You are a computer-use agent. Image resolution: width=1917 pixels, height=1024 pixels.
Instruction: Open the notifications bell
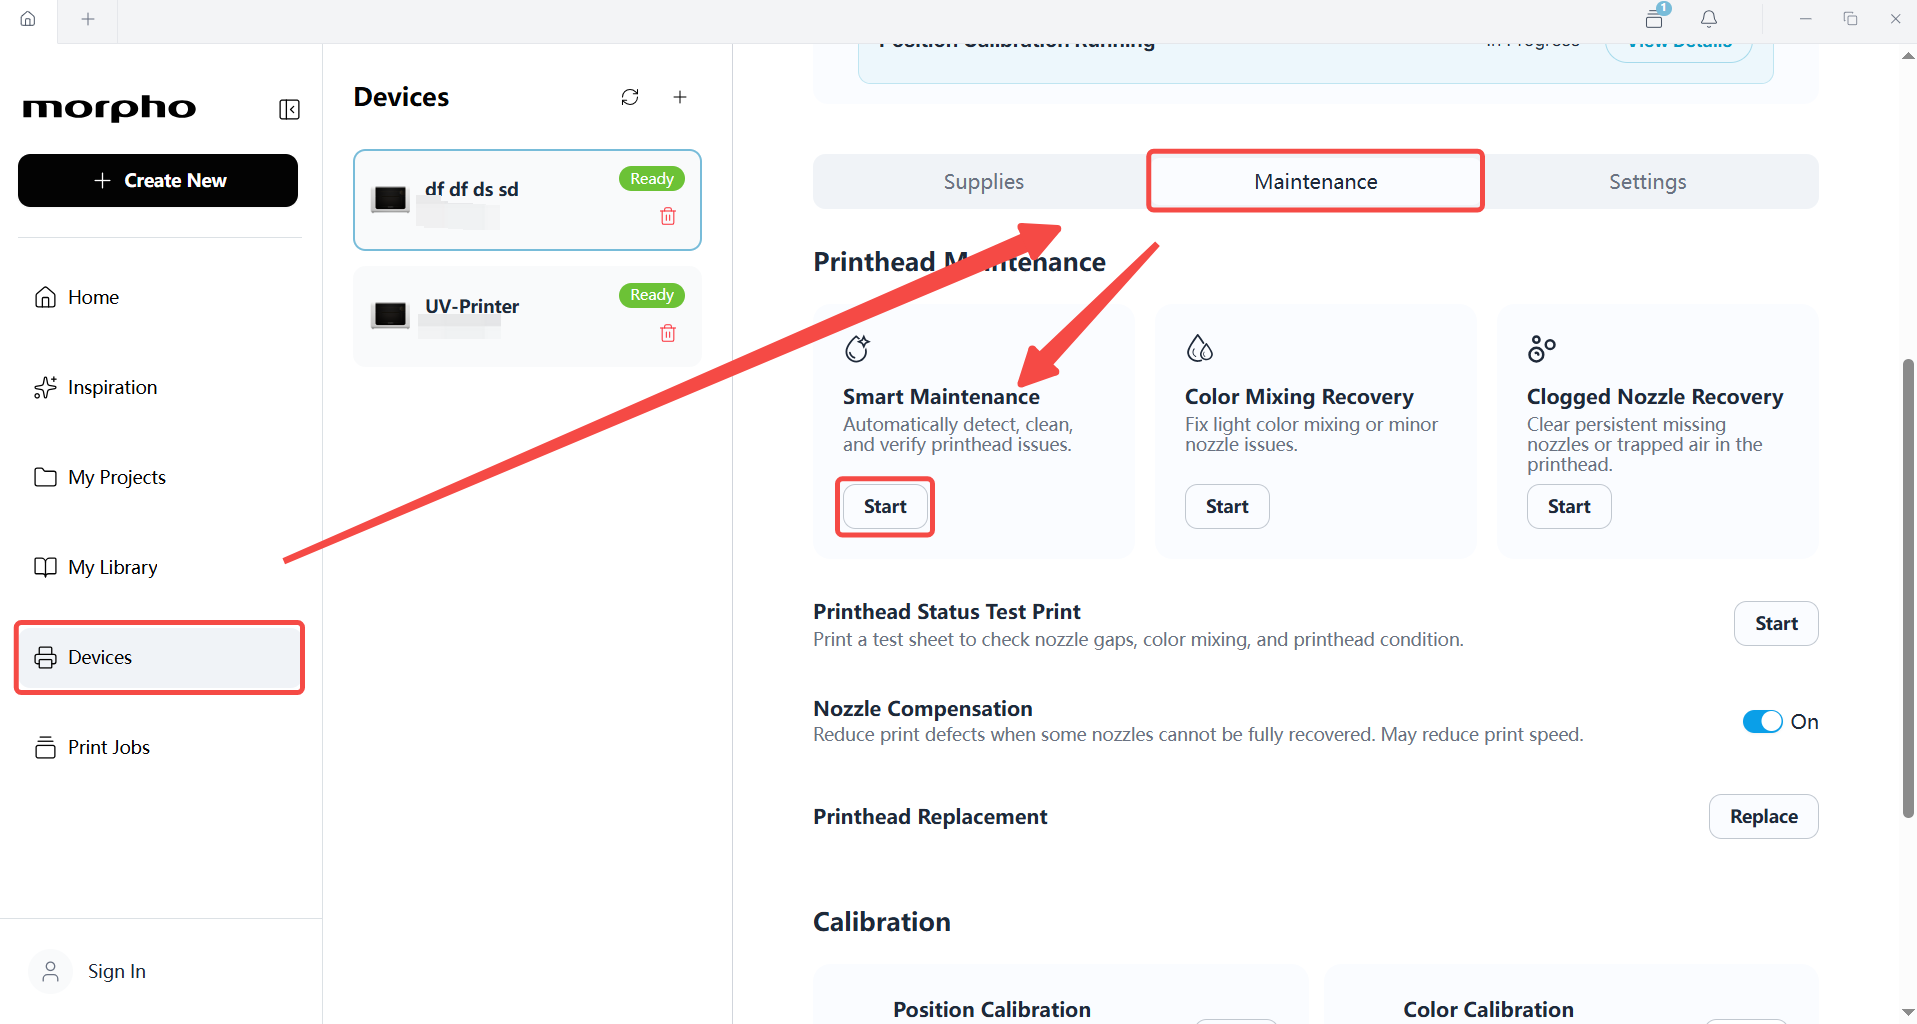[1709, 19]
